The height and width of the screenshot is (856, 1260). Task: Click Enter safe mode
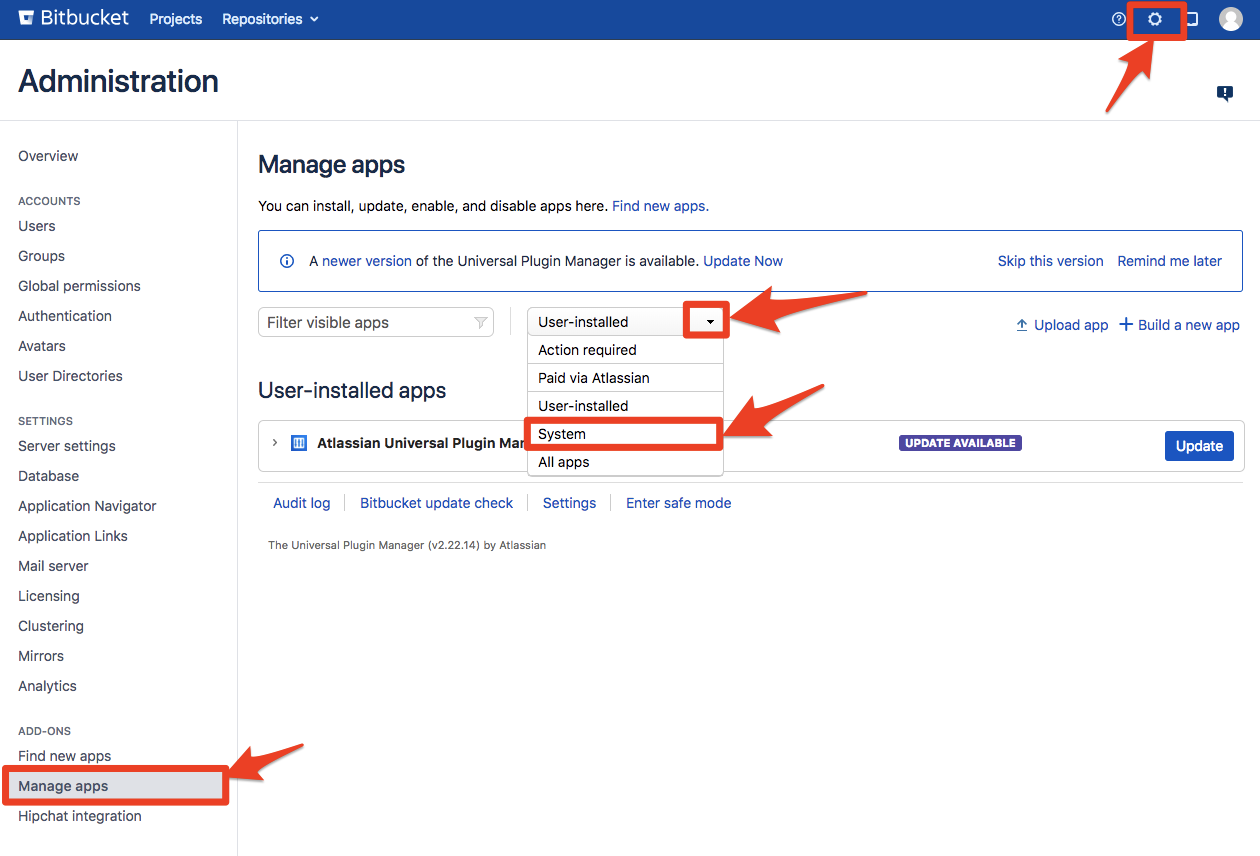(x=678, y=502)
